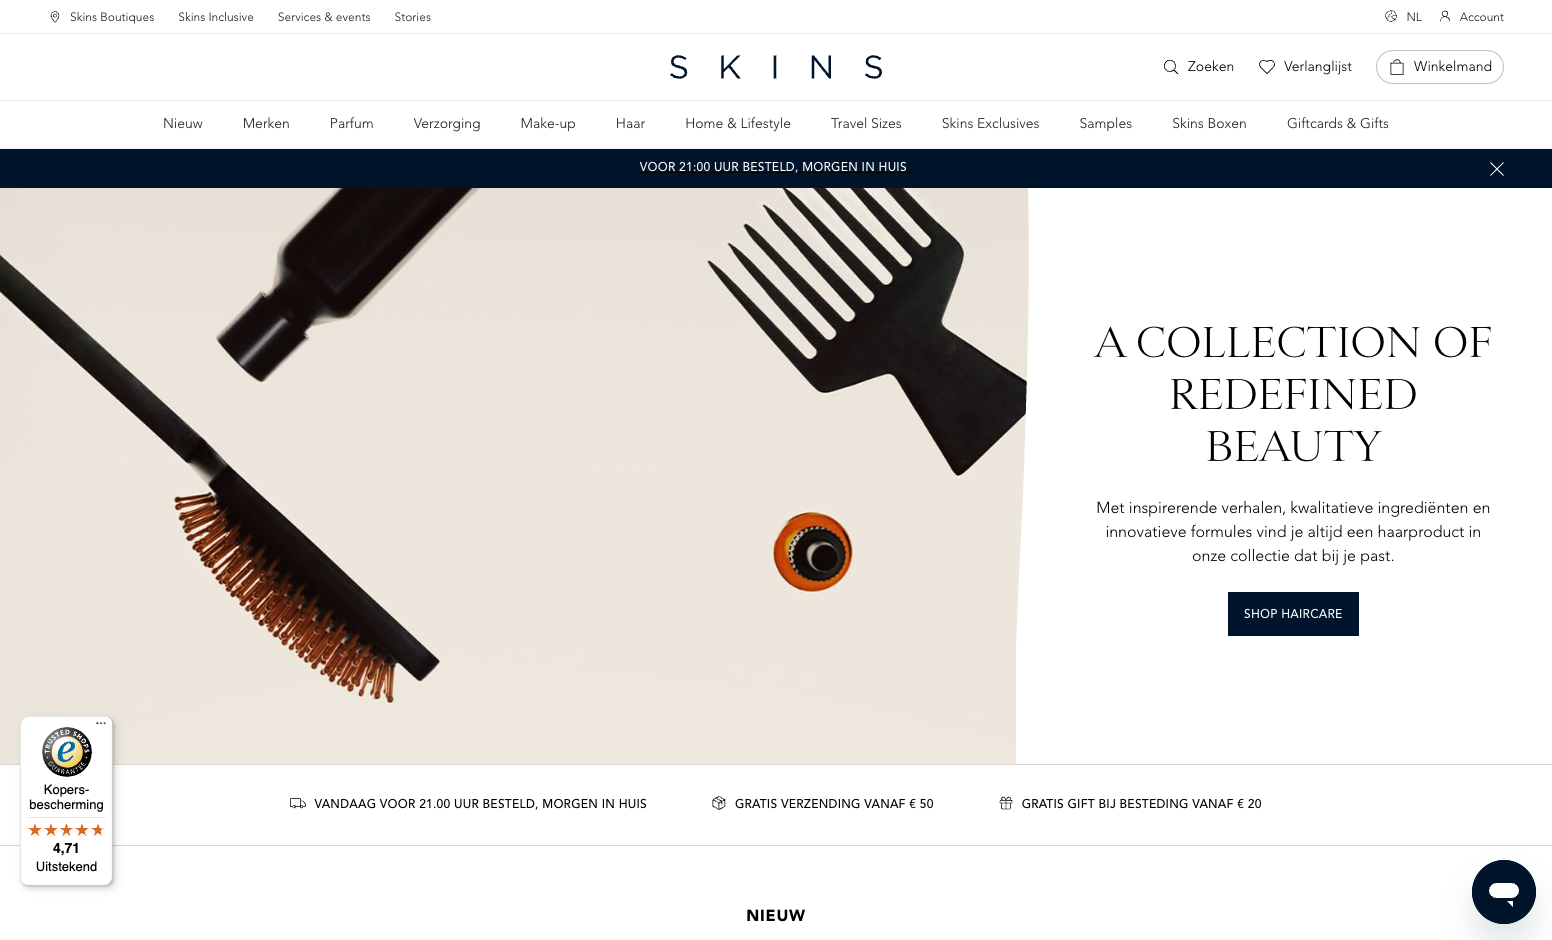The image size is (1552, 940).
Task: Click the wishlist heart icon
Action: 1266,67
